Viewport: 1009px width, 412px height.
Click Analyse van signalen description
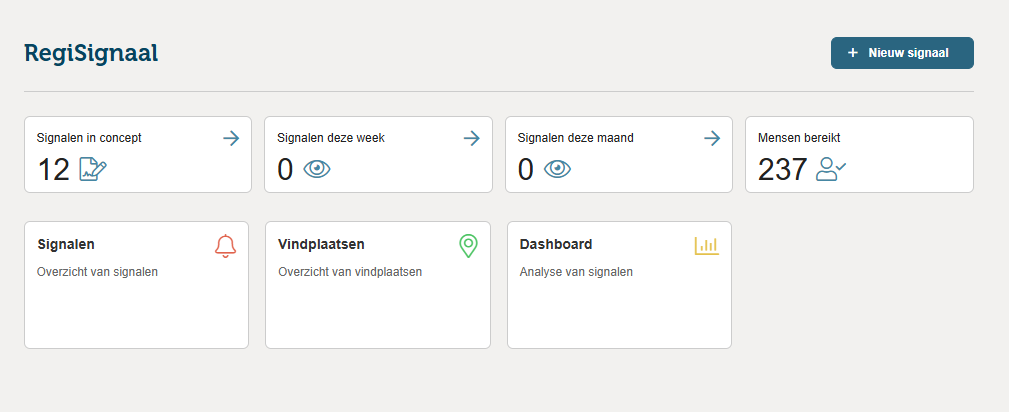[x=576, y=271]
